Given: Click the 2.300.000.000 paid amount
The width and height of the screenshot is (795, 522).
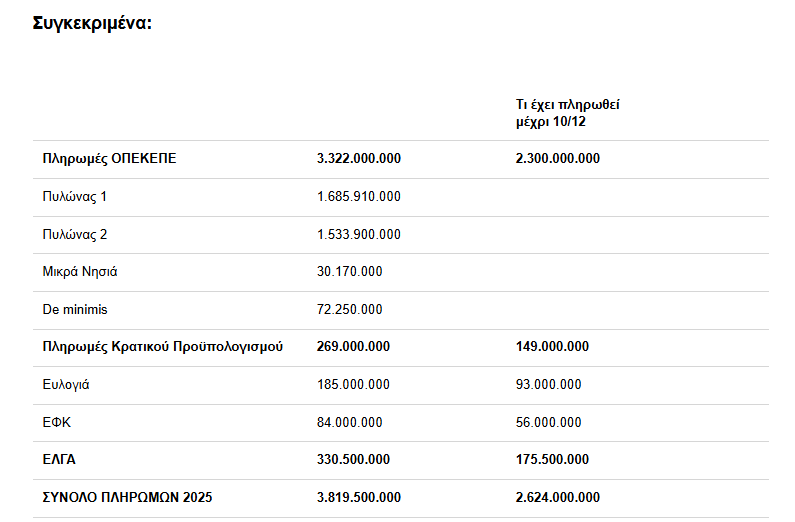Looking at the screenshot, I should pyautogui.click(x=558, y=159).
